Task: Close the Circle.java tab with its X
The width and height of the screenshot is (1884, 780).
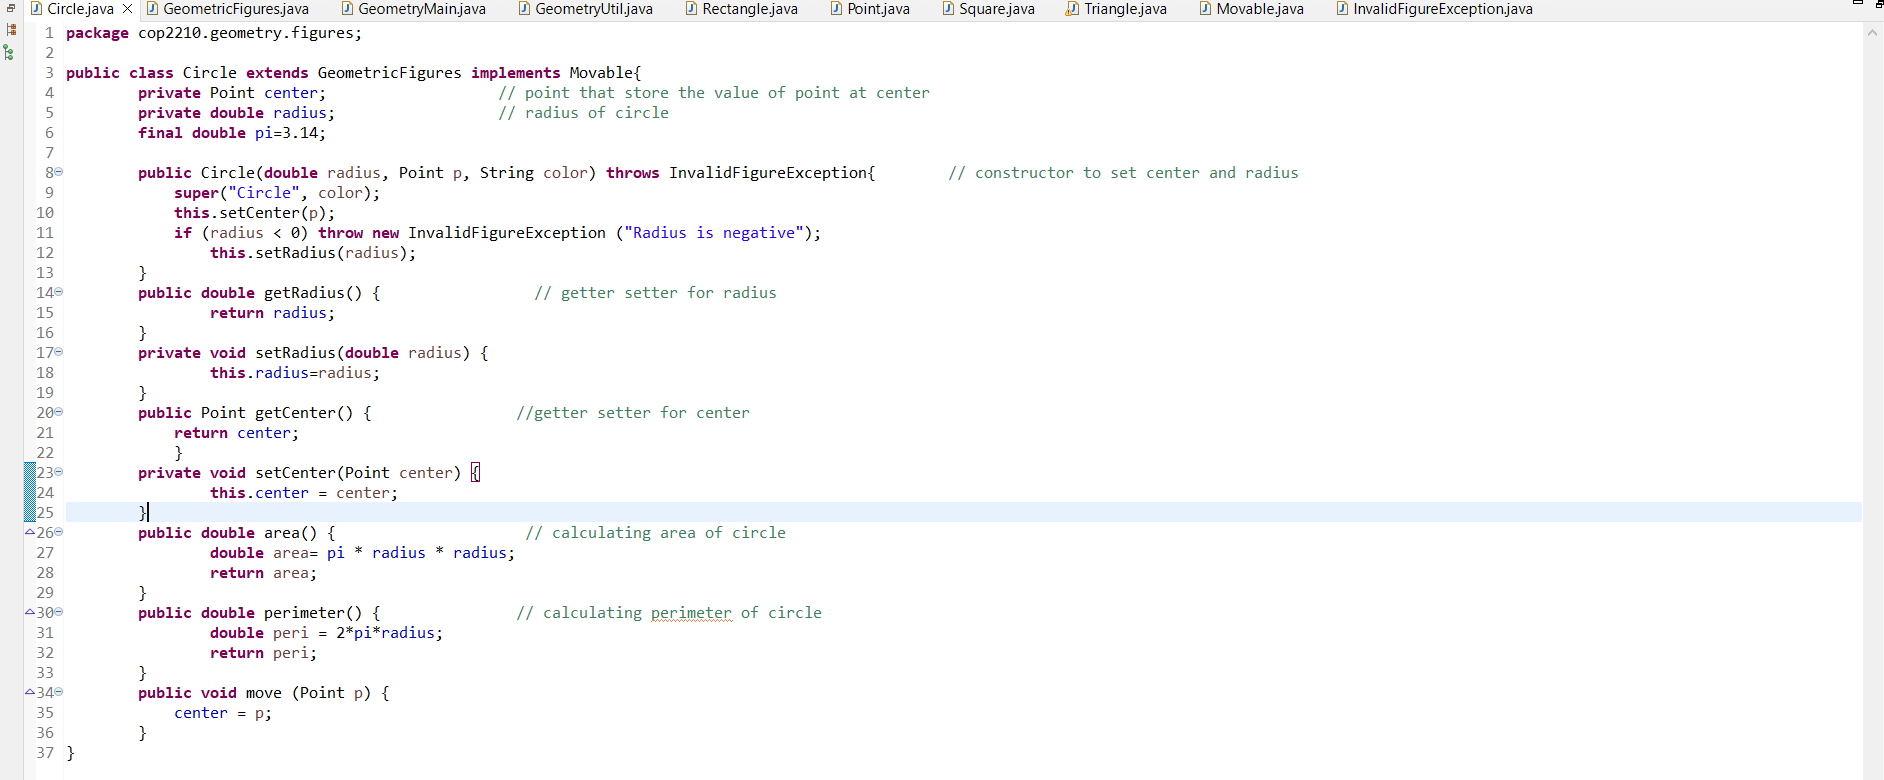Action: coord(127,9)
